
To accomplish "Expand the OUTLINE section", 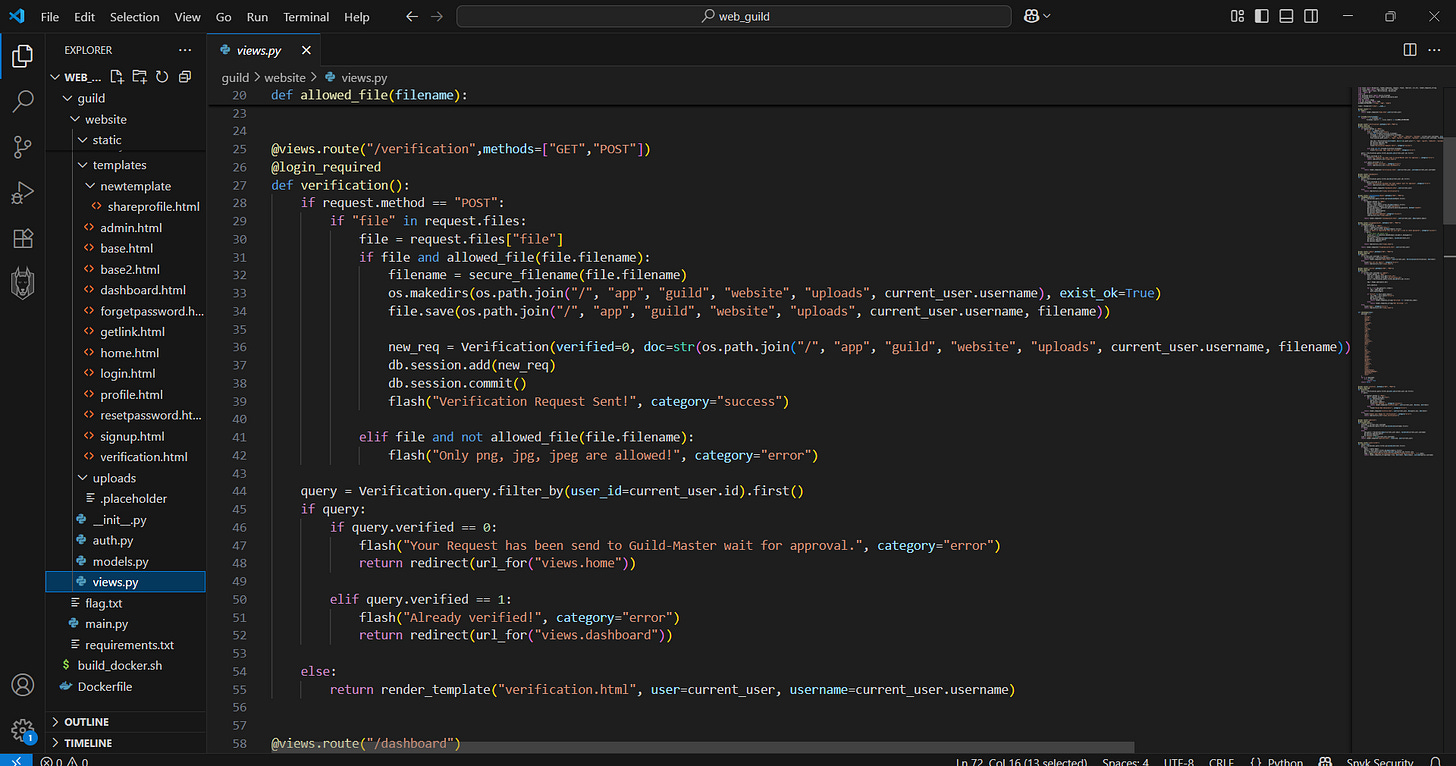I will (86, 722).
